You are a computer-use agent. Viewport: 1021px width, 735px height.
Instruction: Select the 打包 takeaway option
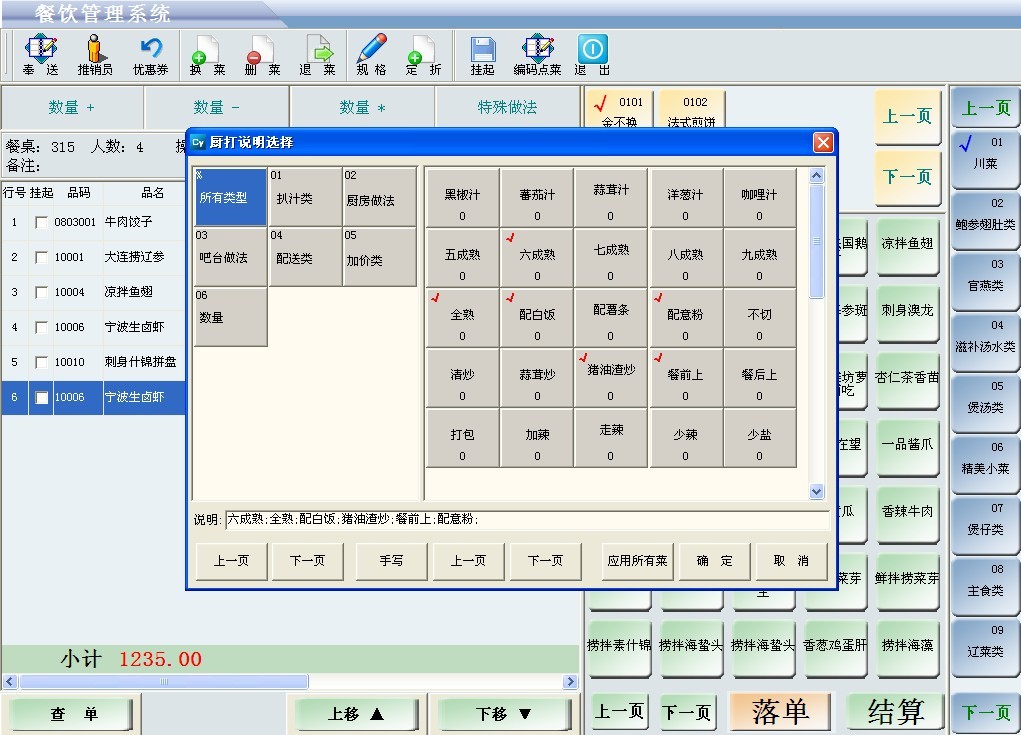462,437
